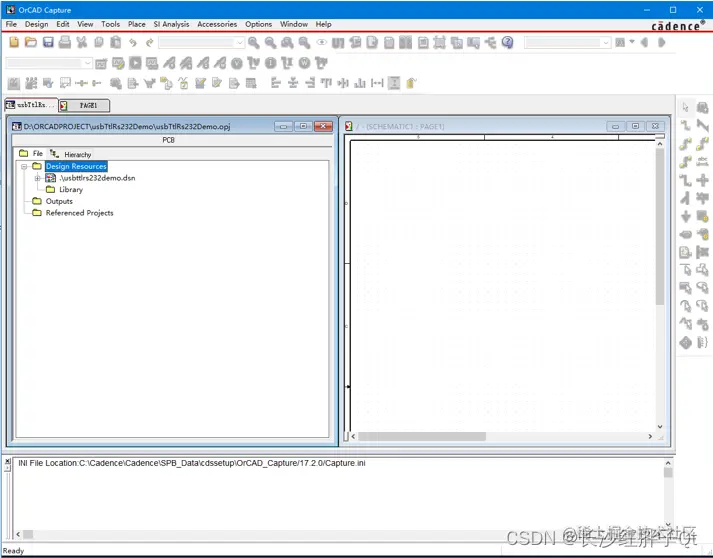Screen dimensions: 713x558
Task: Open the Options menu
Action: point(258,24)
